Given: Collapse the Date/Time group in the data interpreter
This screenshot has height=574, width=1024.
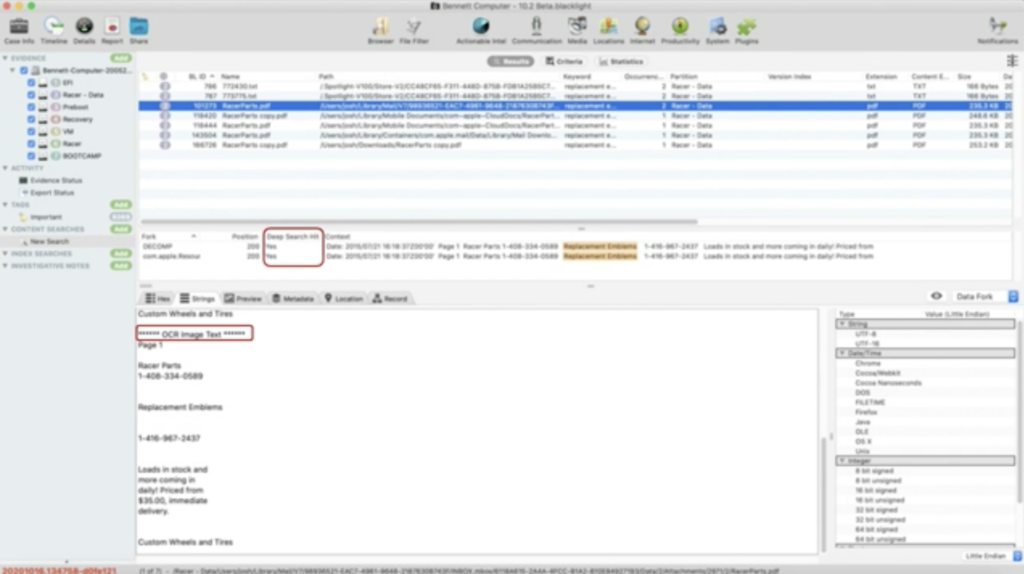Looking at the screenshot, I should pyautogui.click(x=842, y=353).
